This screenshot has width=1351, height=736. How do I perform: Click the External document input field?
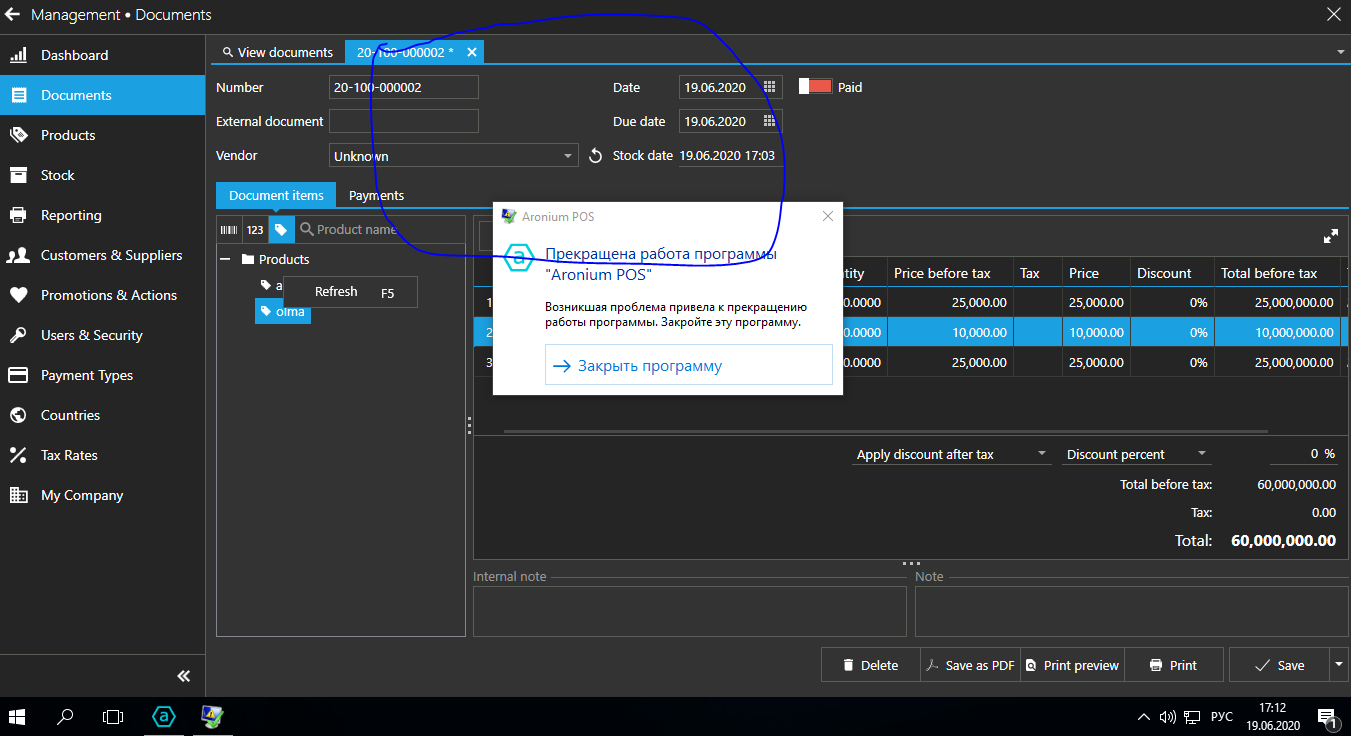403,122
